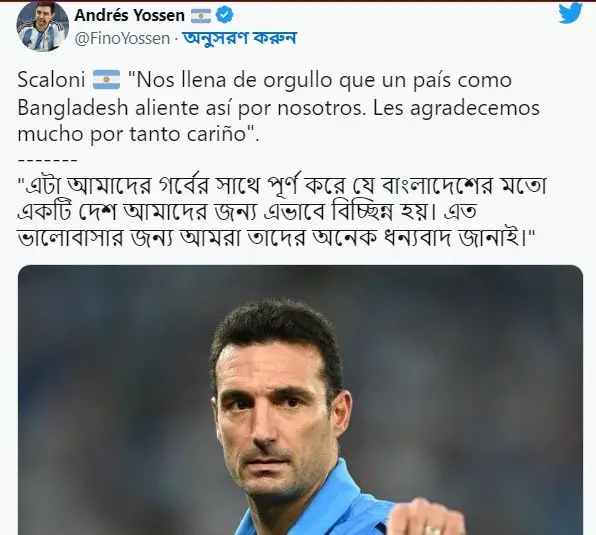Click the Twitter bird logo

tap(570, 13)
